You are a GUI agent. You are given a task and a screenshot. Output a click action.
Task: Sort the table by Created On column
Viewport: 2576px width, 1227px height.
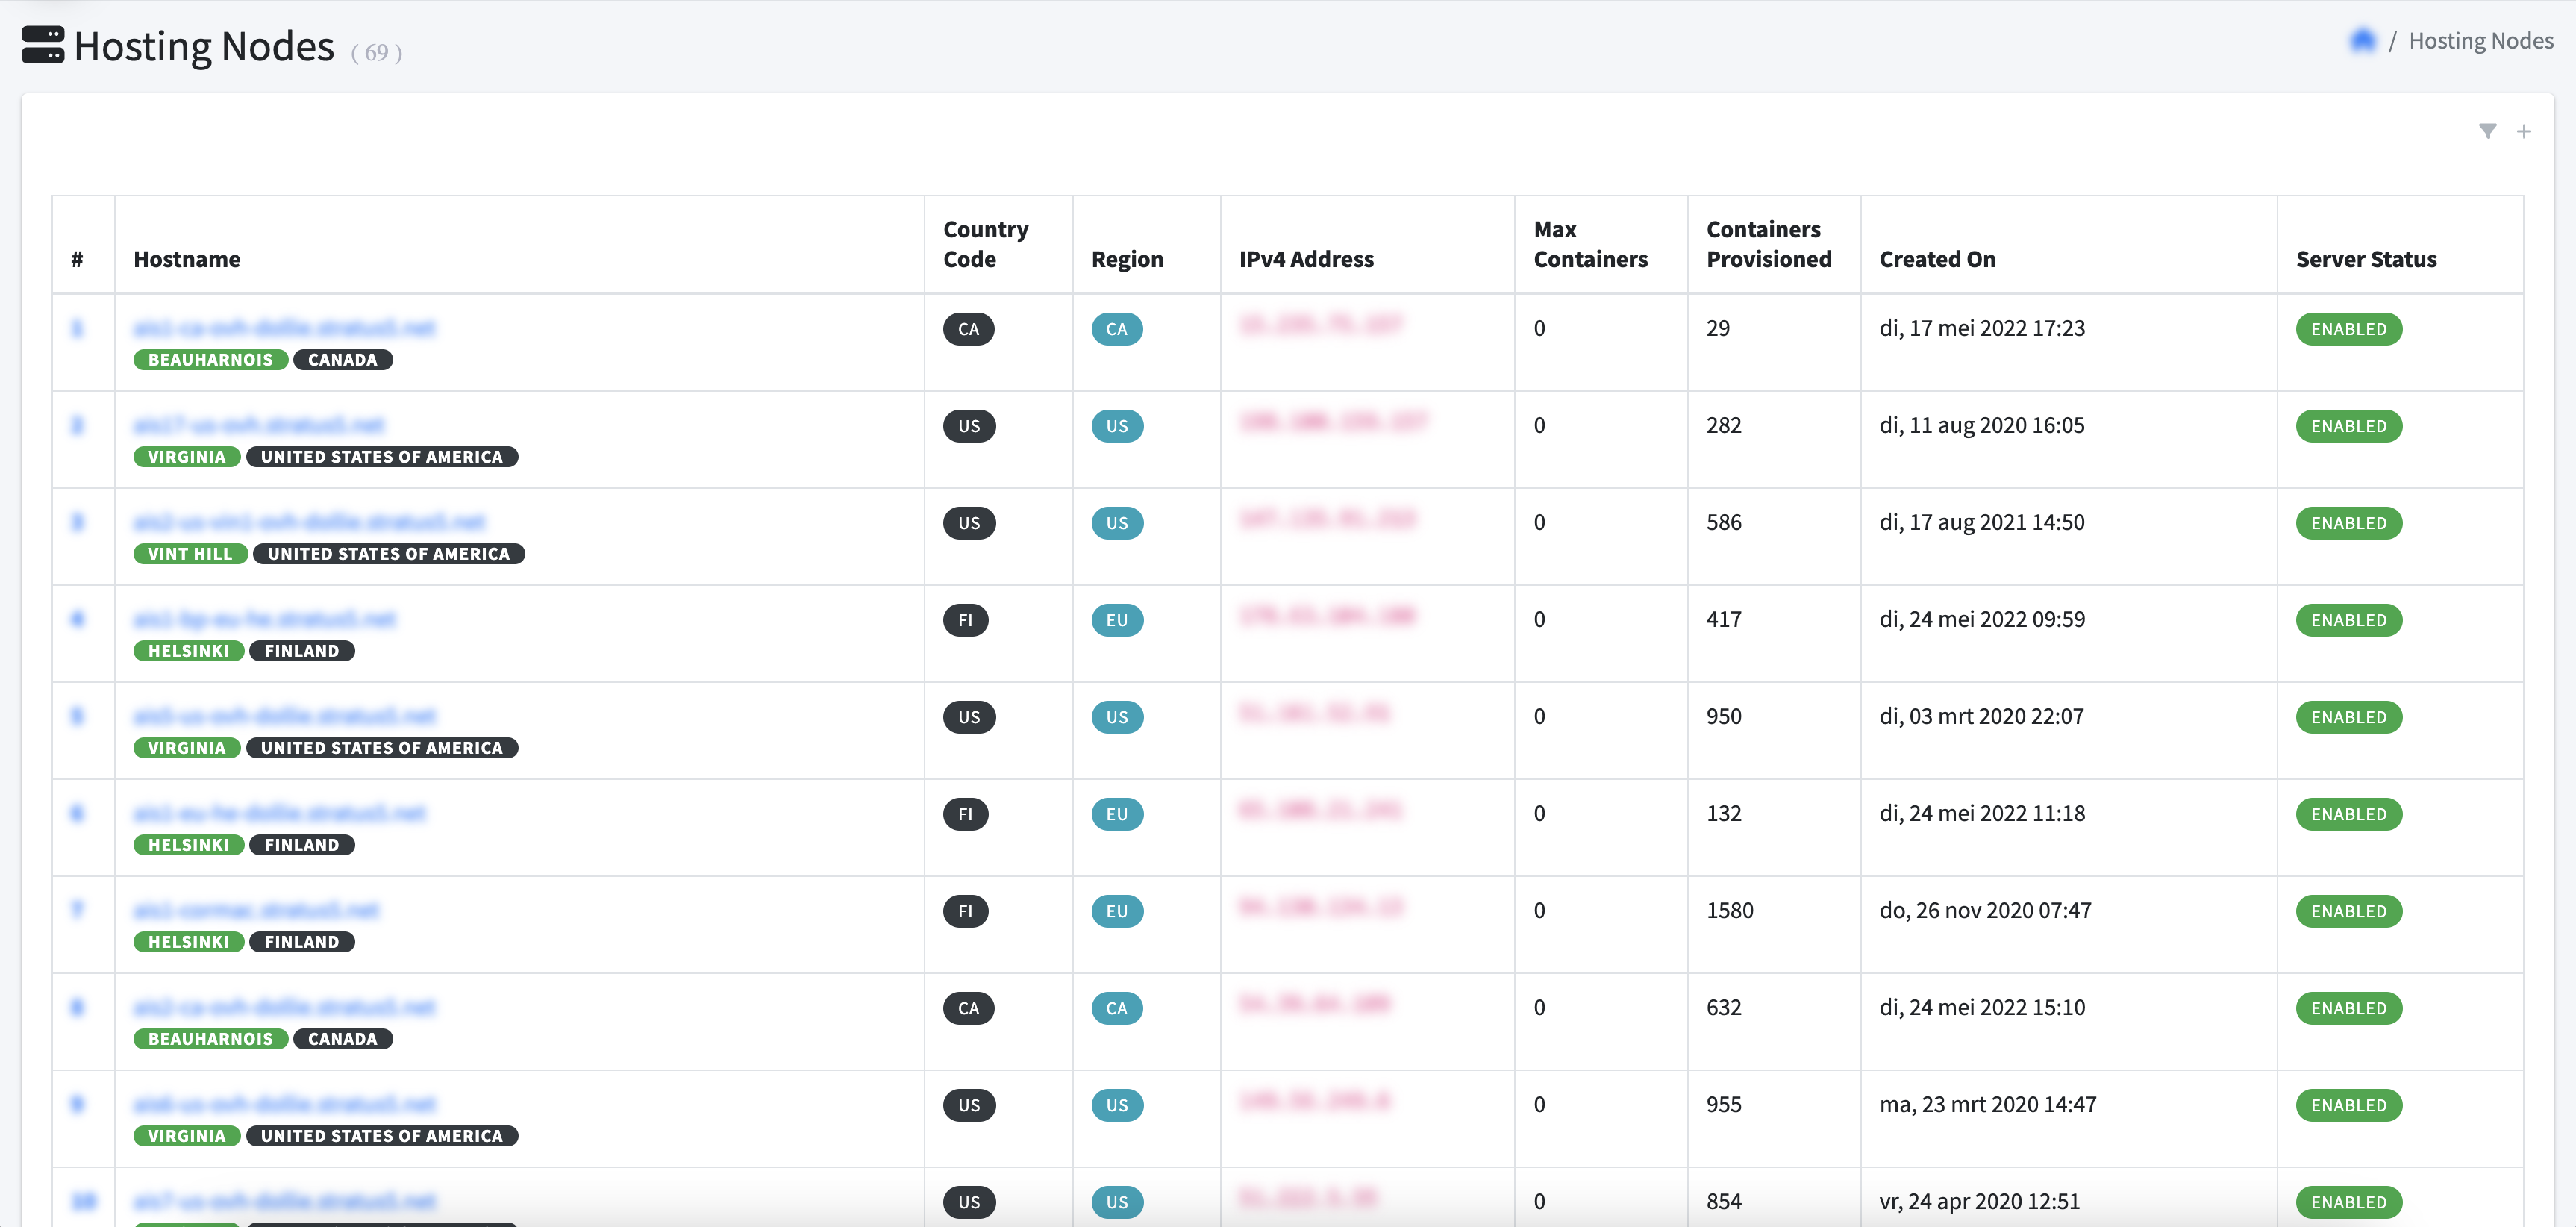tap(1937, 258)
